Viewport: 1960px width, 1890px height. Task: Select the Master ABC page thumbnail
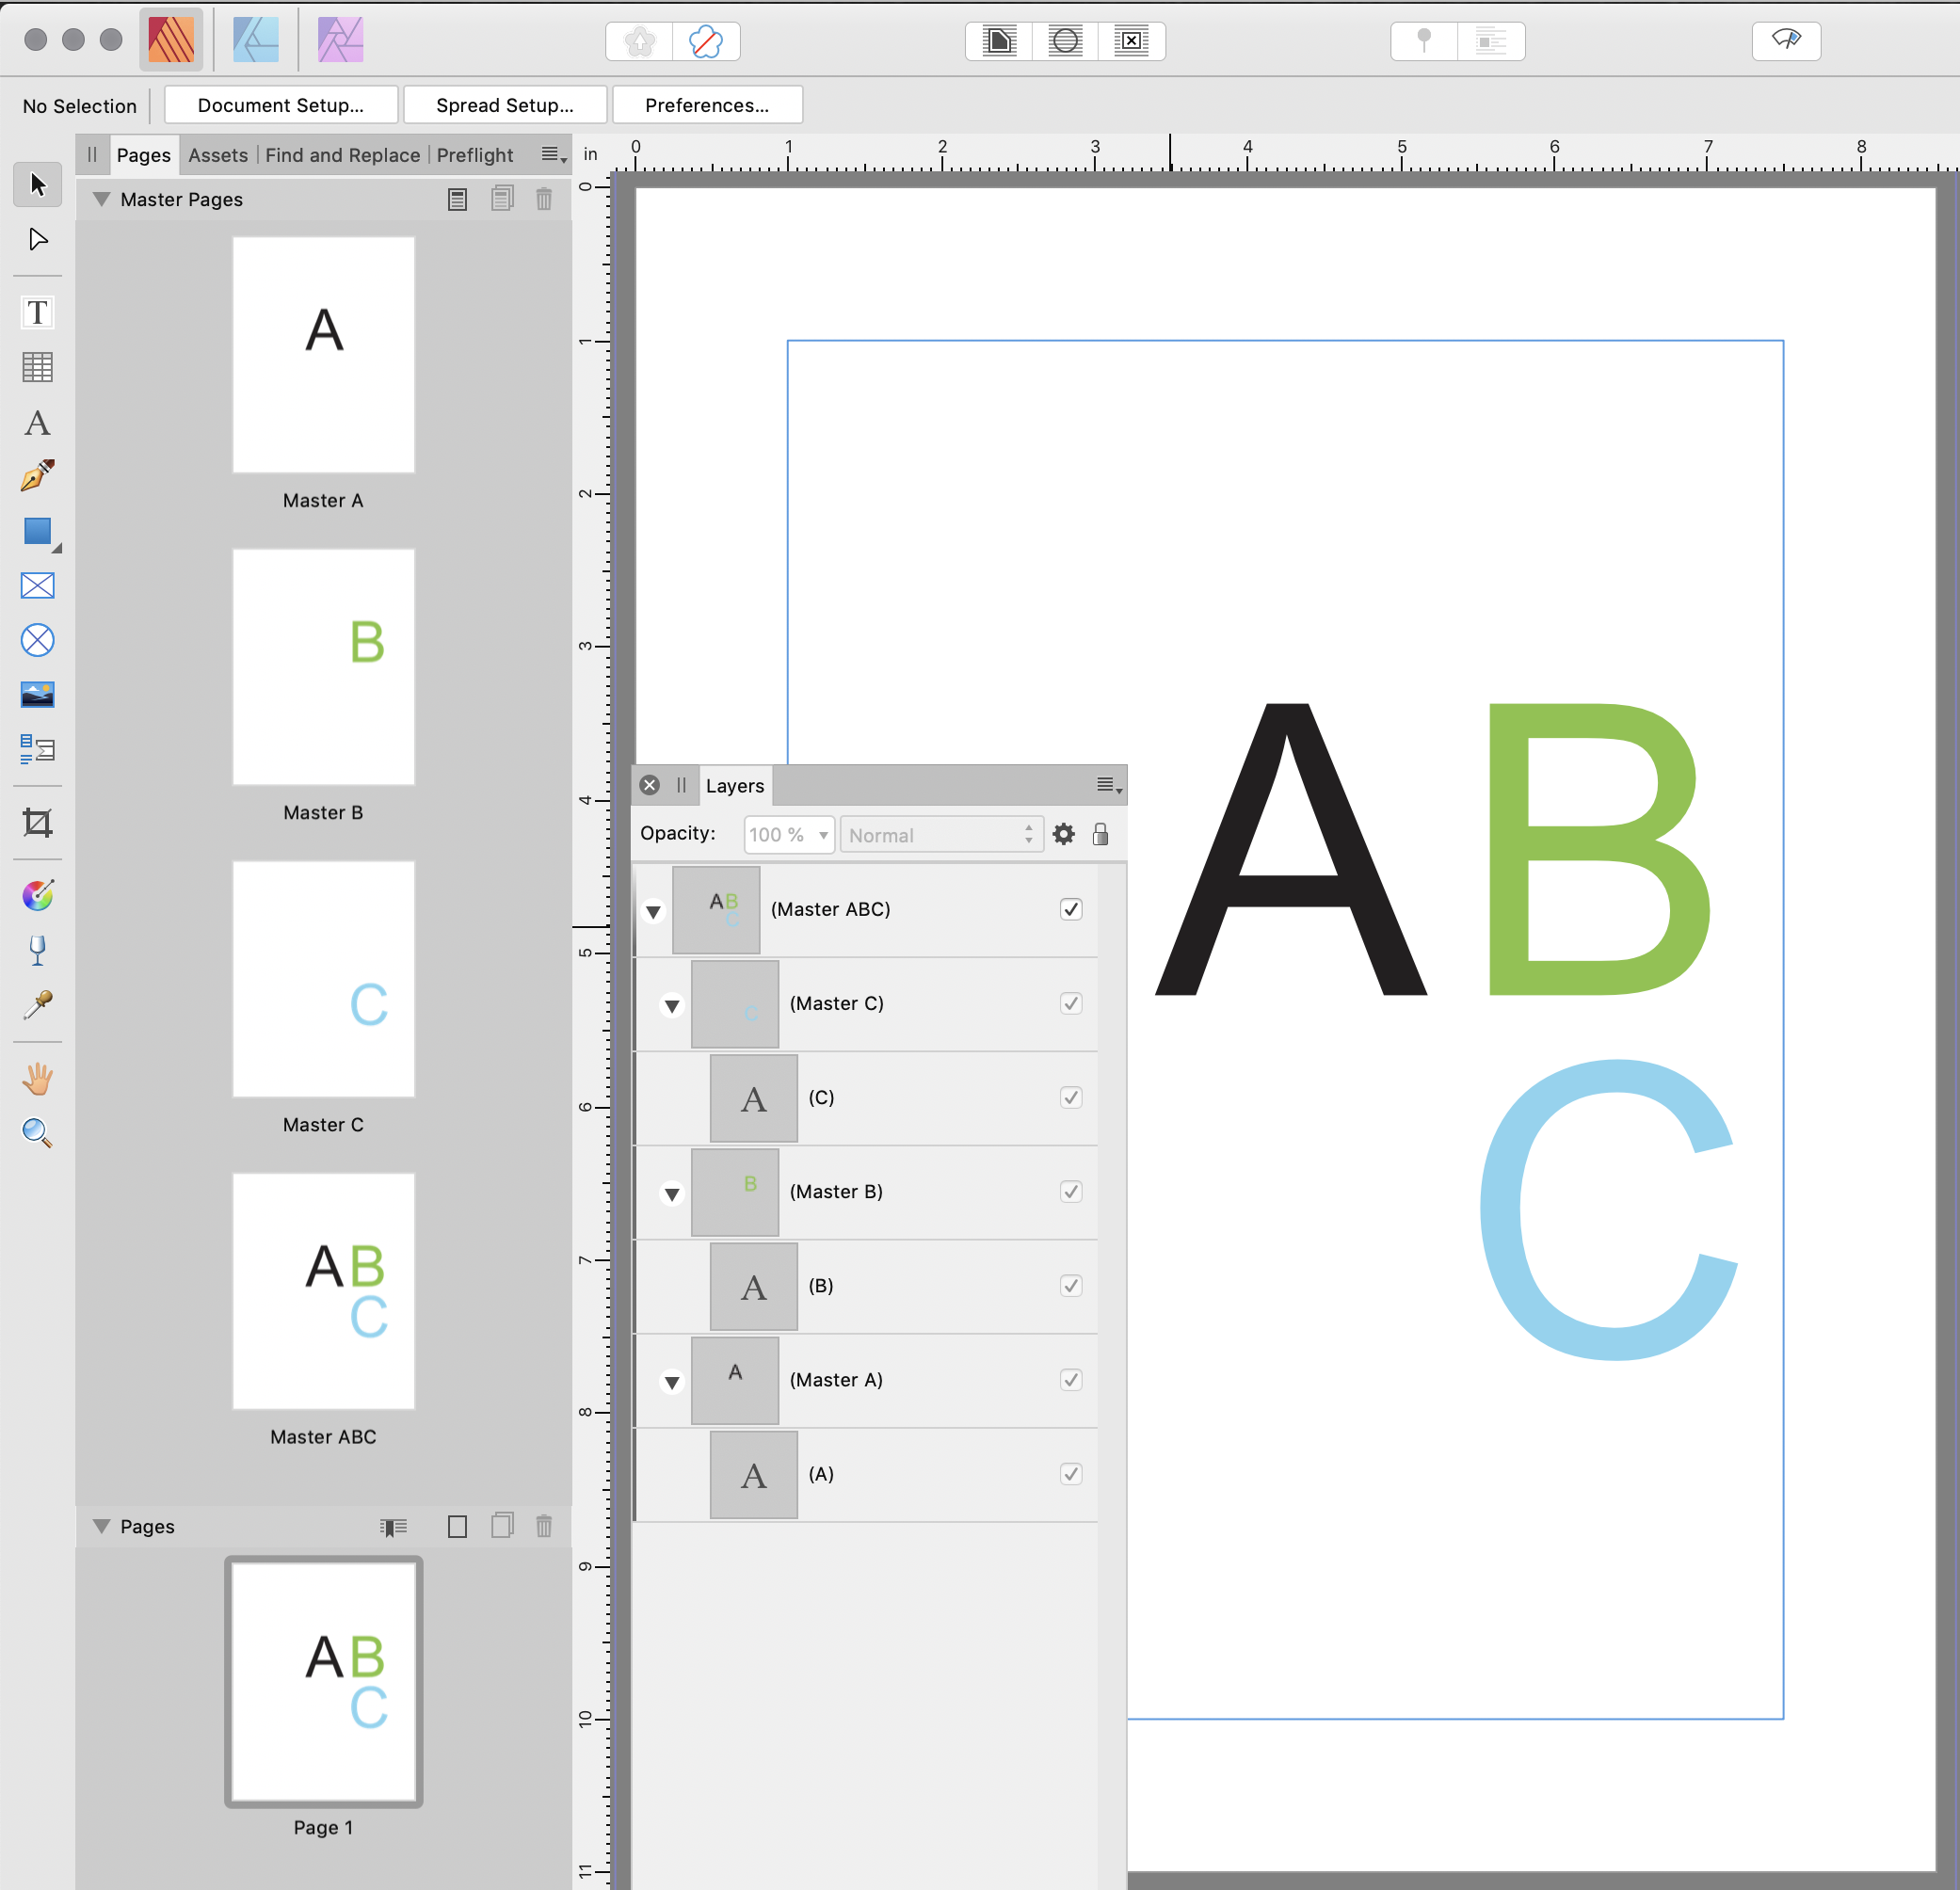pos(323,1291)
